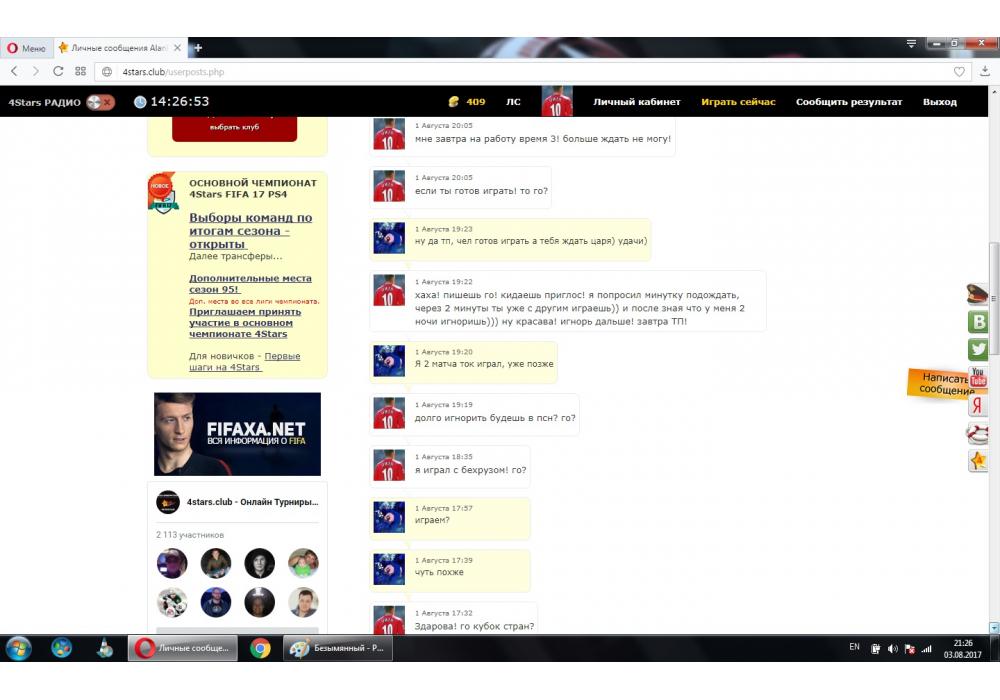Open Сообщить результат
1000x700 pixels.
click(x=849, y=102)
